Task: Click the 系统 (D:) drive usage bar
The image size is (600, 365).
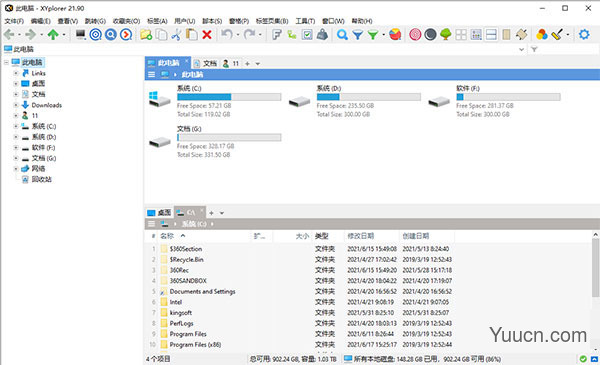Action: click(x=369, y=97)
